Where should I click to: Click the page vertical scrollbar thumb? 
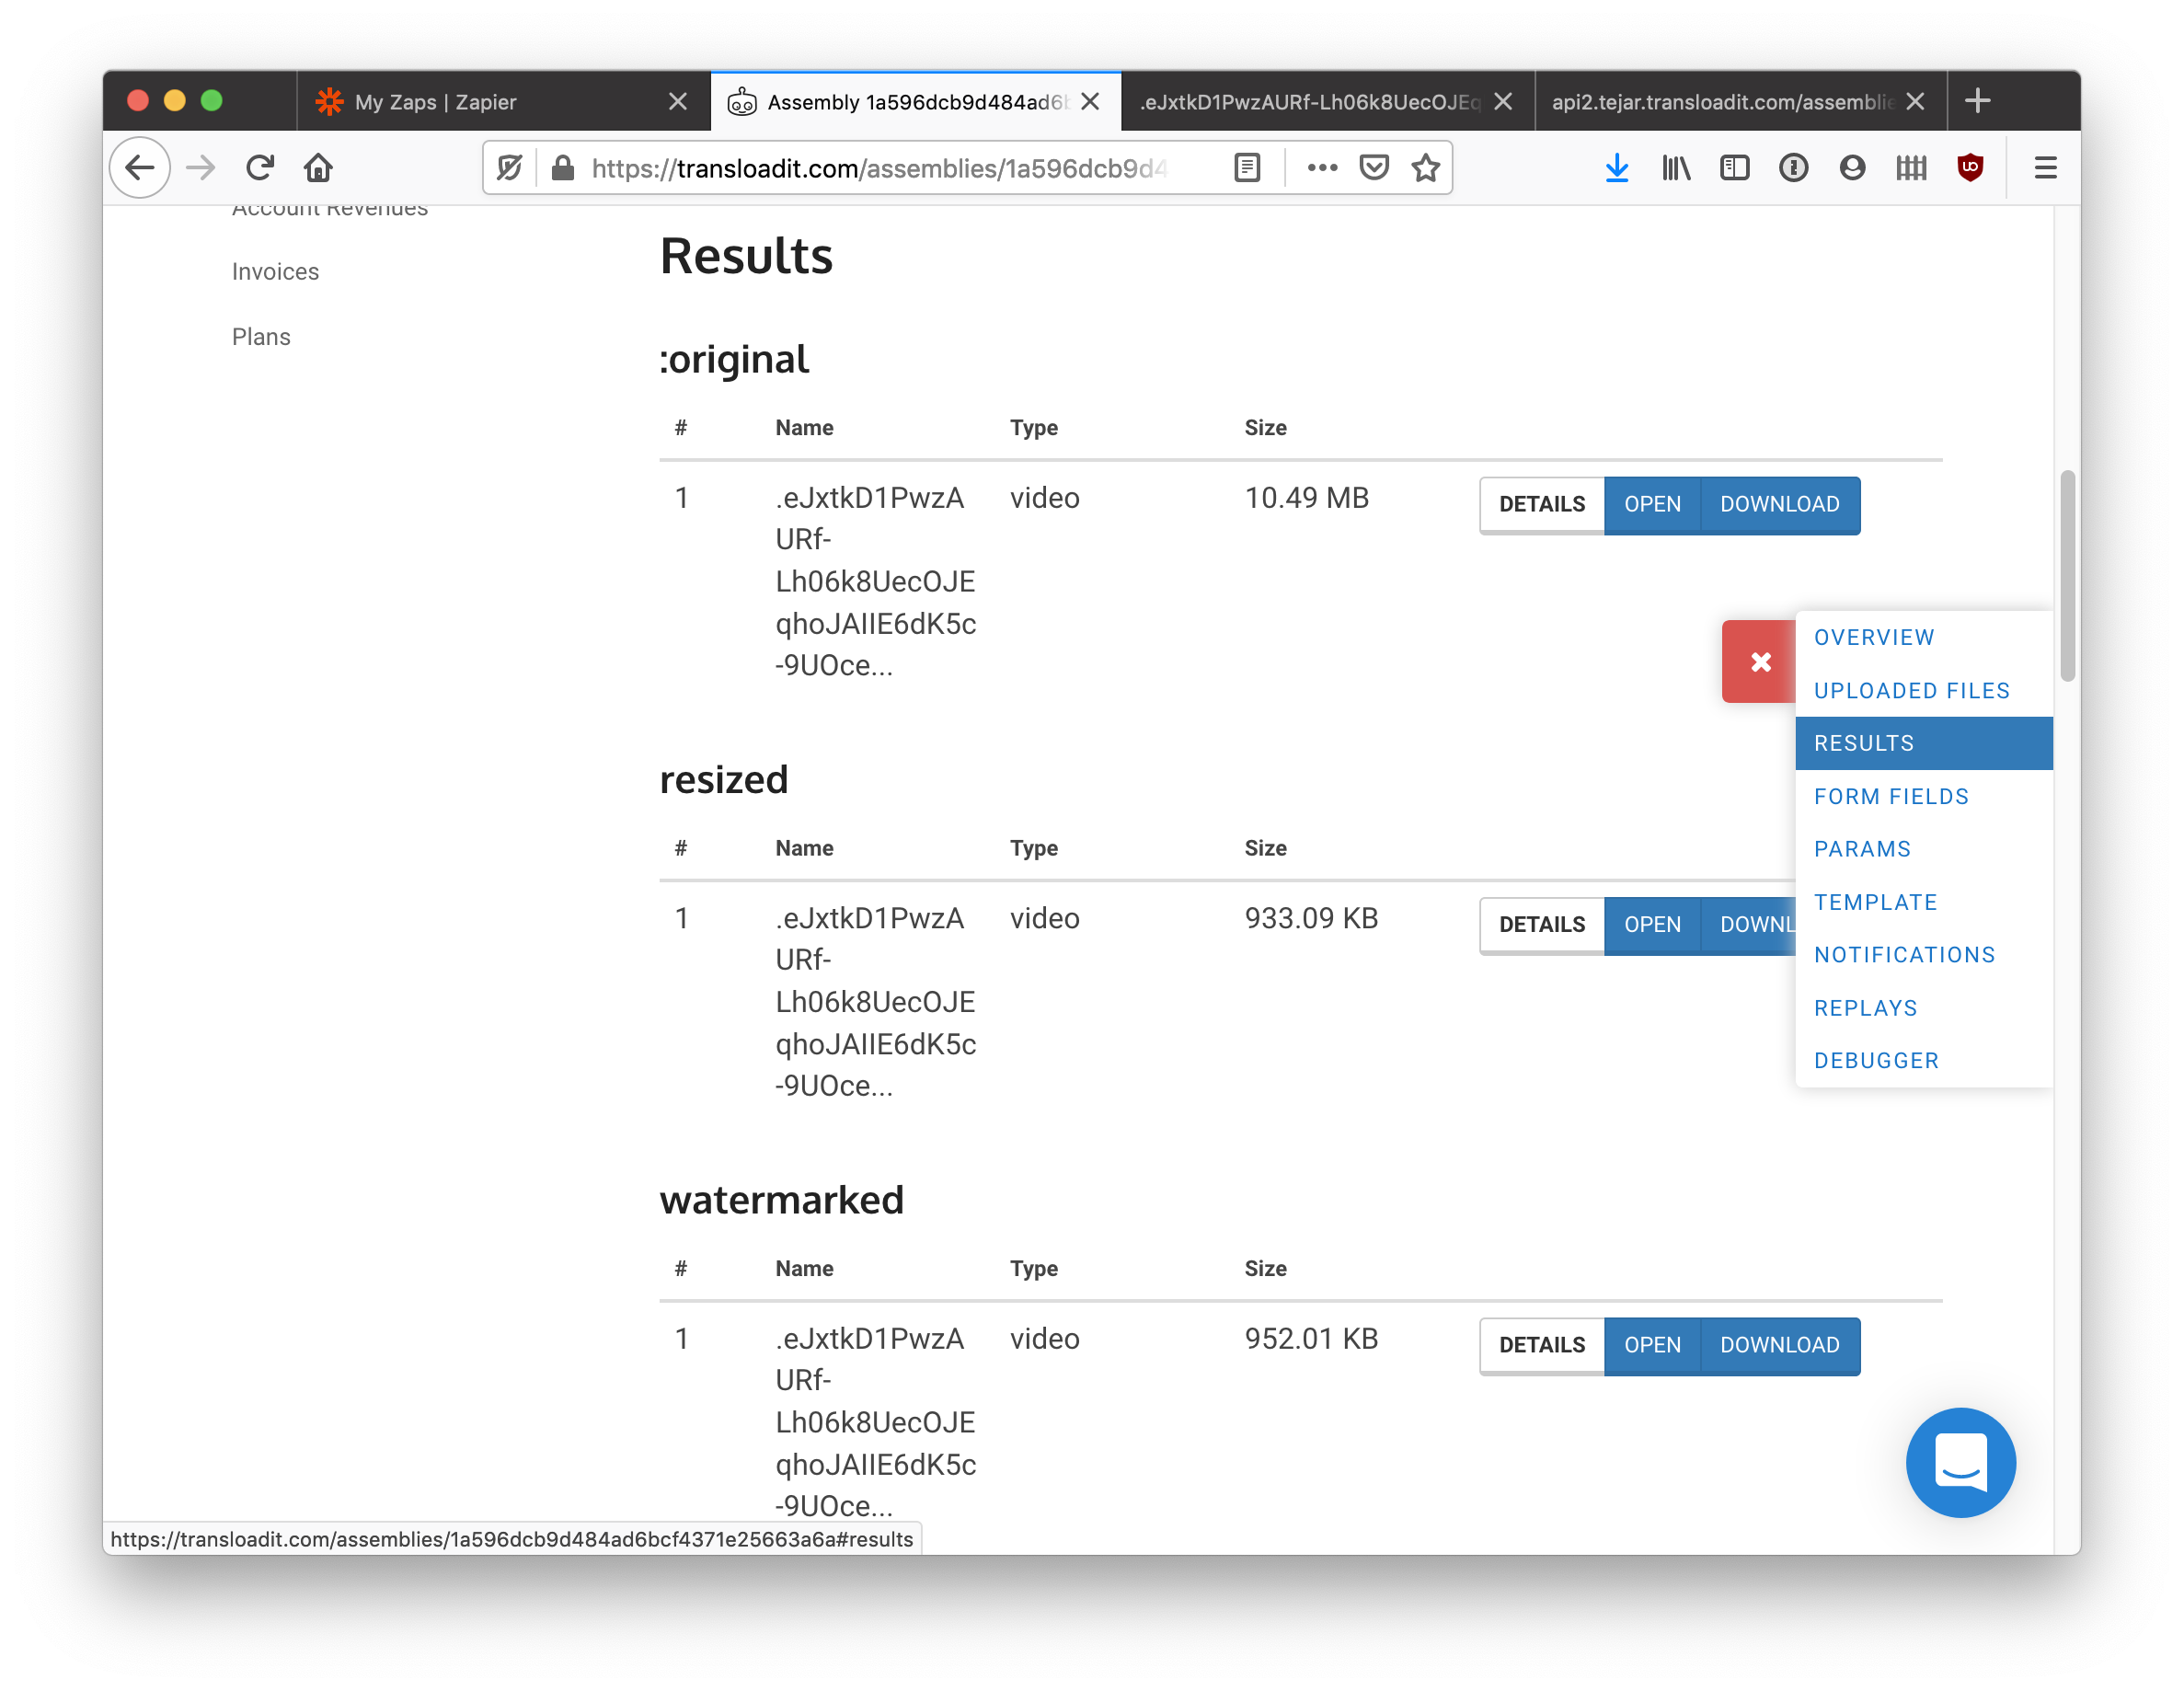(2067, 575)
